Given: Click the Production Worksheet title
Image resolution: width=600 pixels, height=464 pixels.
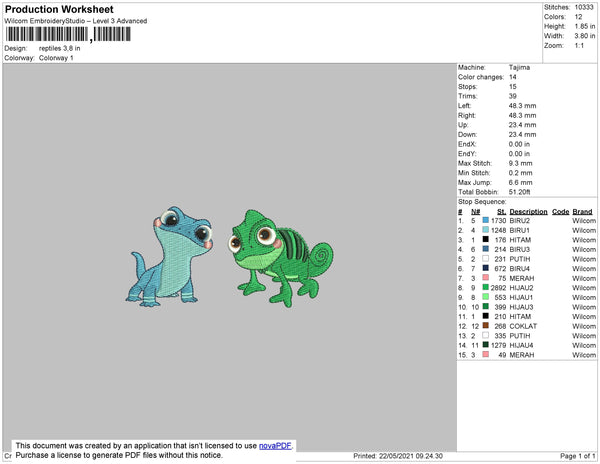Looking at the screenshot, I should click(59, 9).
